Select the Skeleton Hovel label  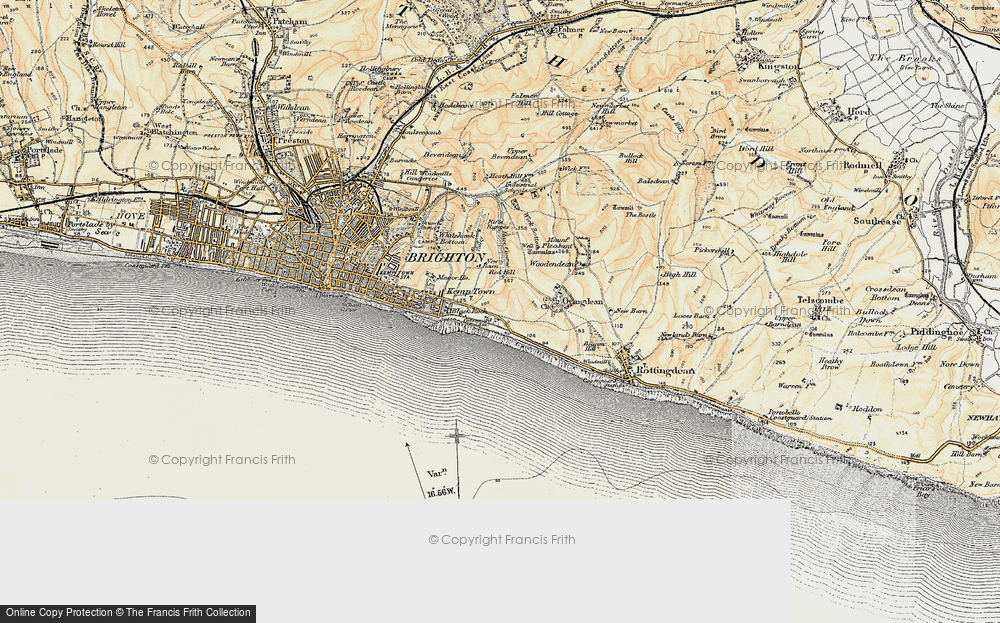(x=112, y=12)
